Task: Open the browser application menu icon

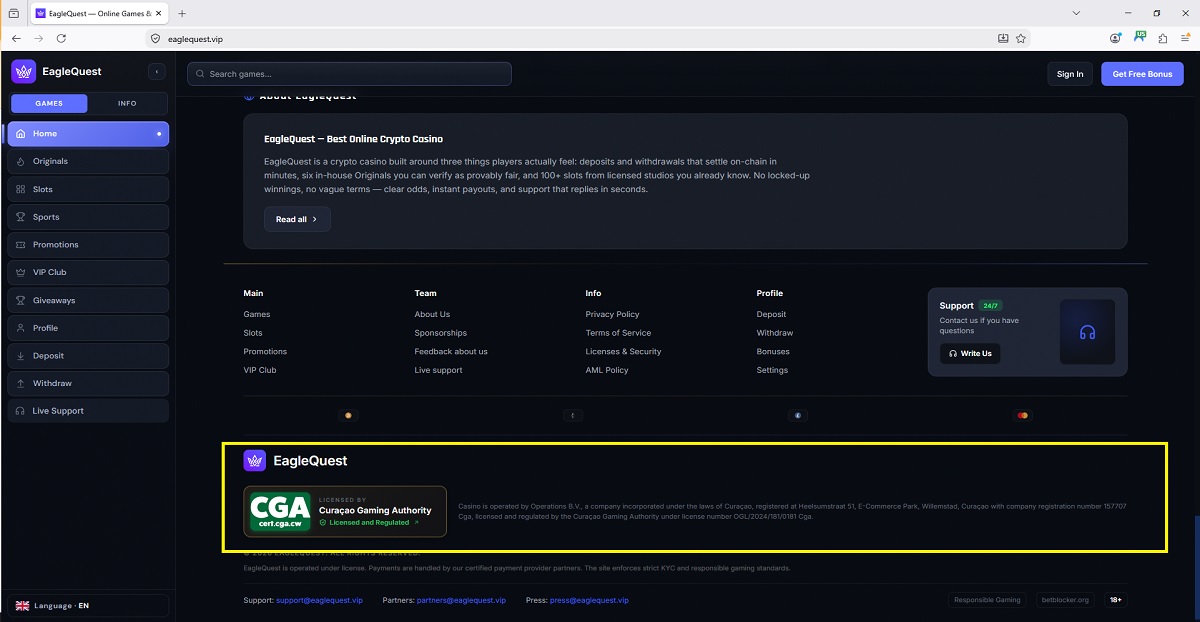Action: 1187,38
